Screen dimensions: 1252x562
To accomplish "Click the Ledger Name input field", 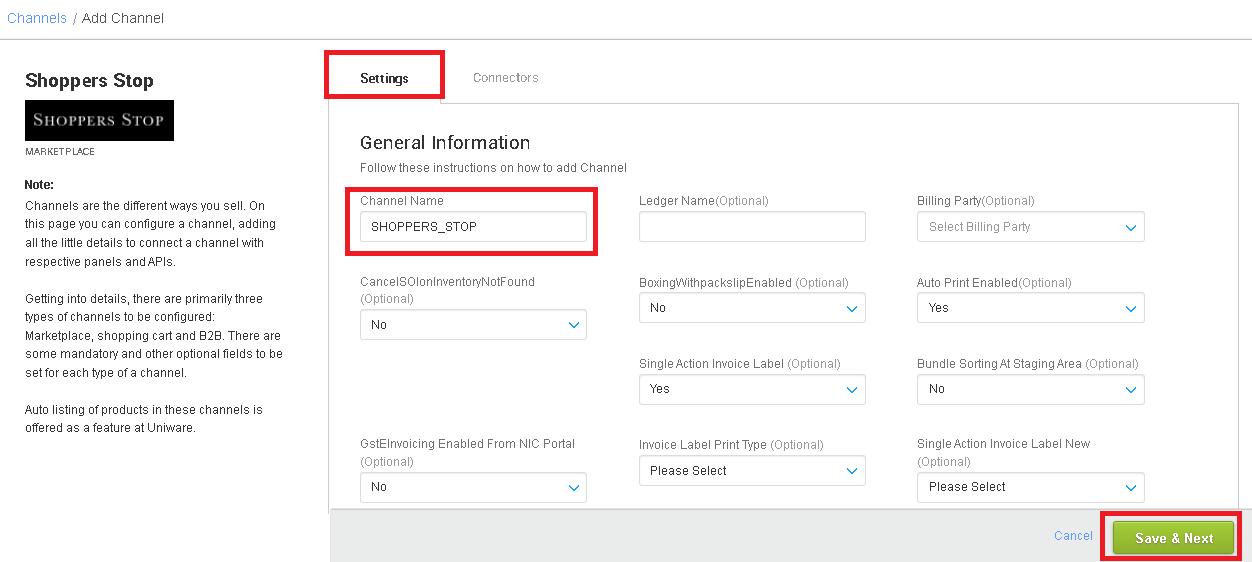I will point(752,227).
